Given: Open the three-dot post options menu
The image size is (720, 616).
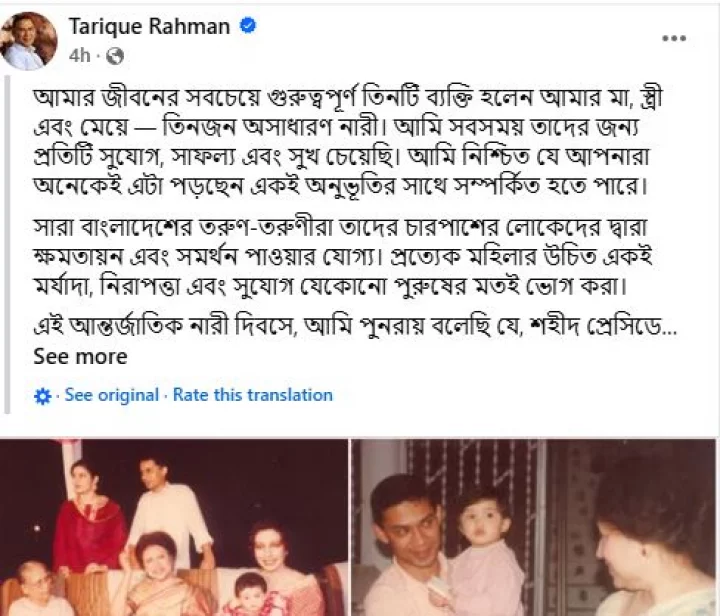Looking at the screenshot, I should click(674, 39).
